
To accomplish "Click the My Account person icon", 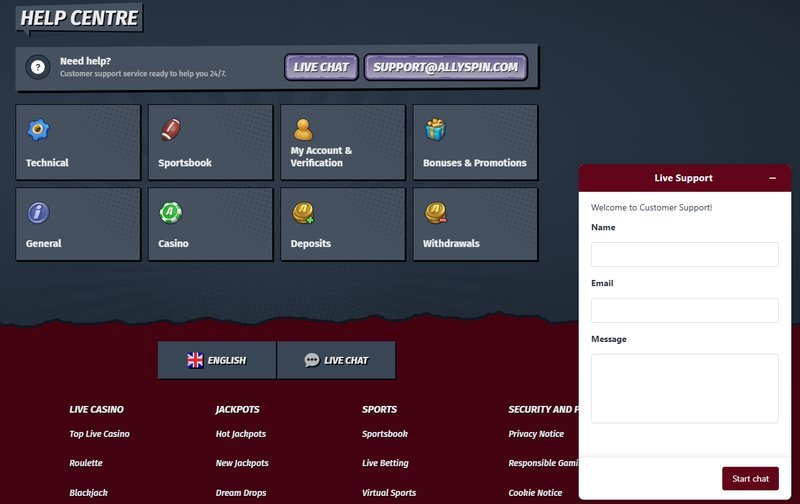I will (x=303, y=130).
